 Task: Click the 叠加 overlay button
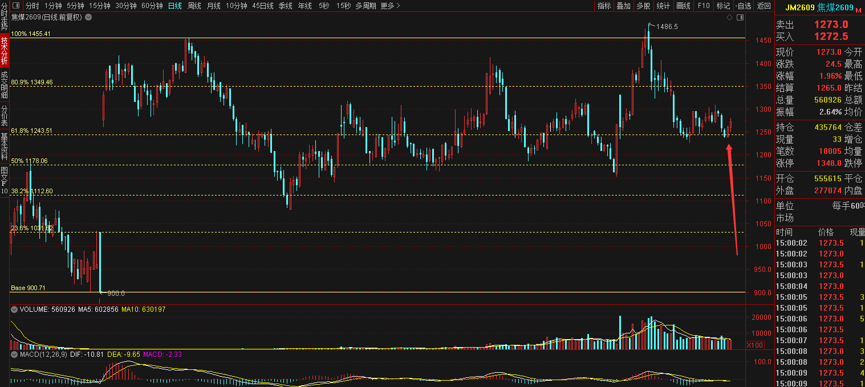(623, 6)
